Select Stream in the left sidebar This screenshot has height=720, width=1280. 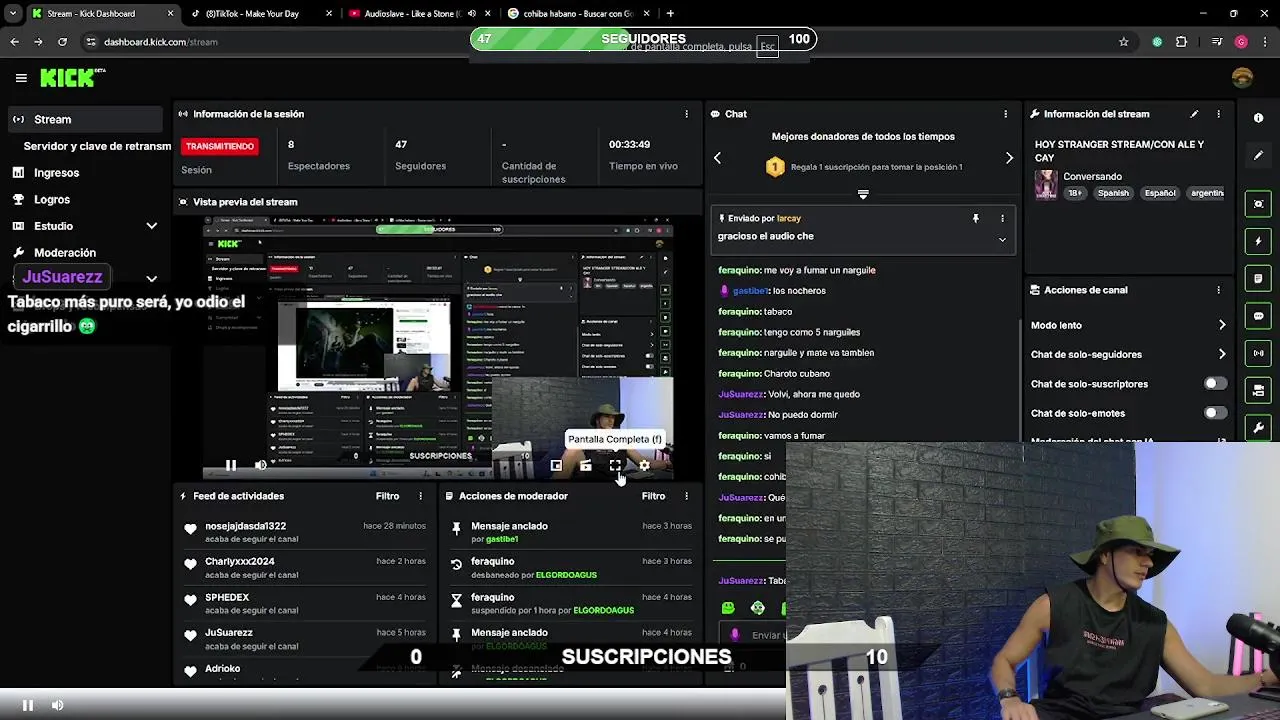86,119
